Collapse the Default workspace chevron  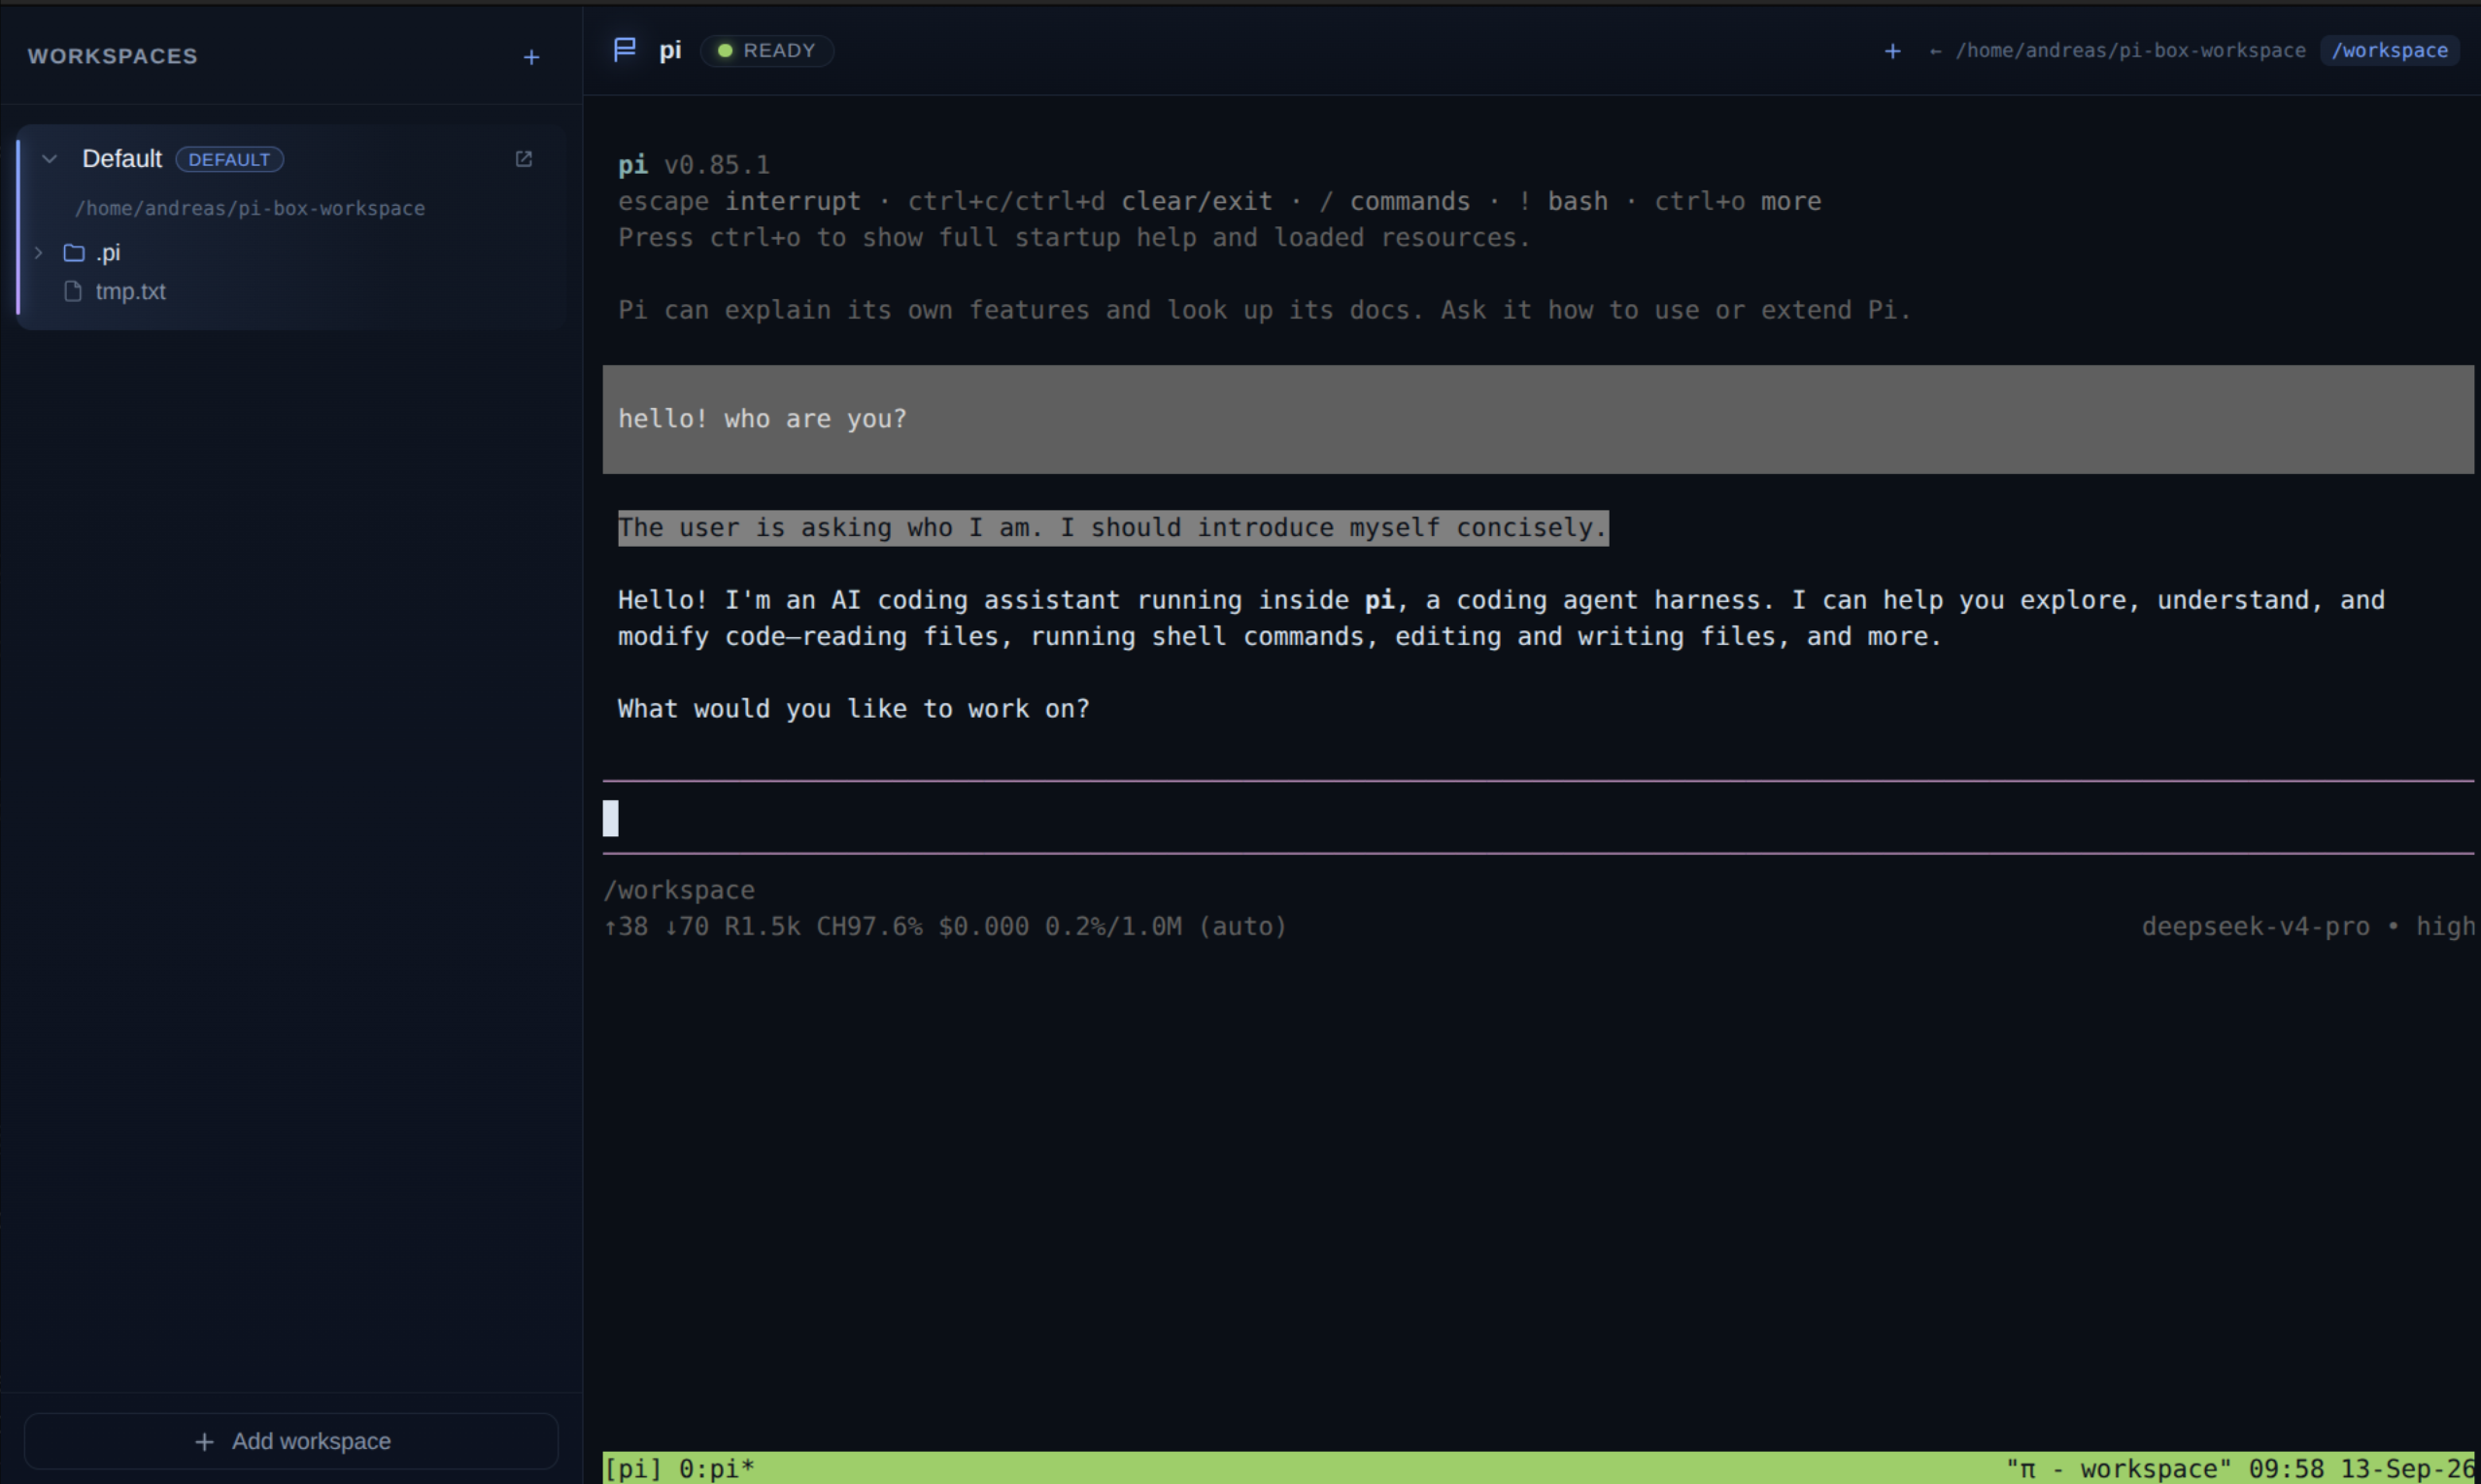49,159
